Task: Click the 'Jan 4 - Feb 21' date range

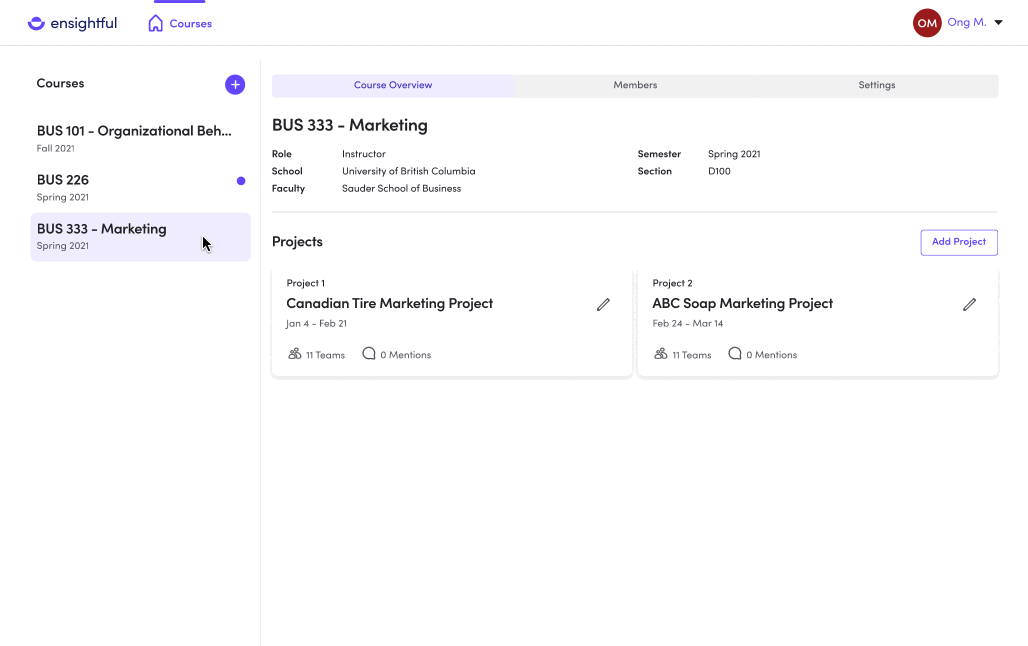Action: tap(316, 323)
